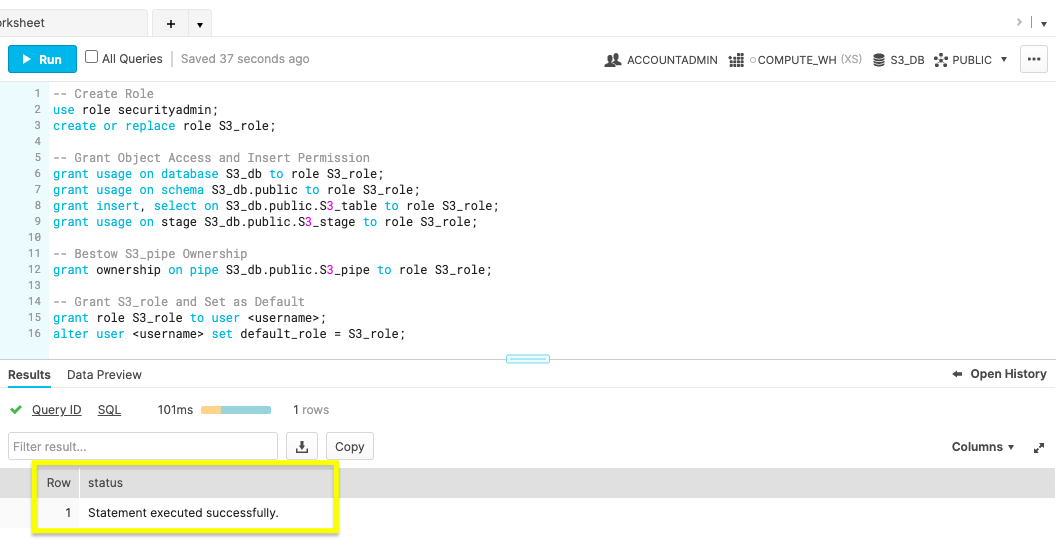Click the S3_DB database icon

coord(880,60)
